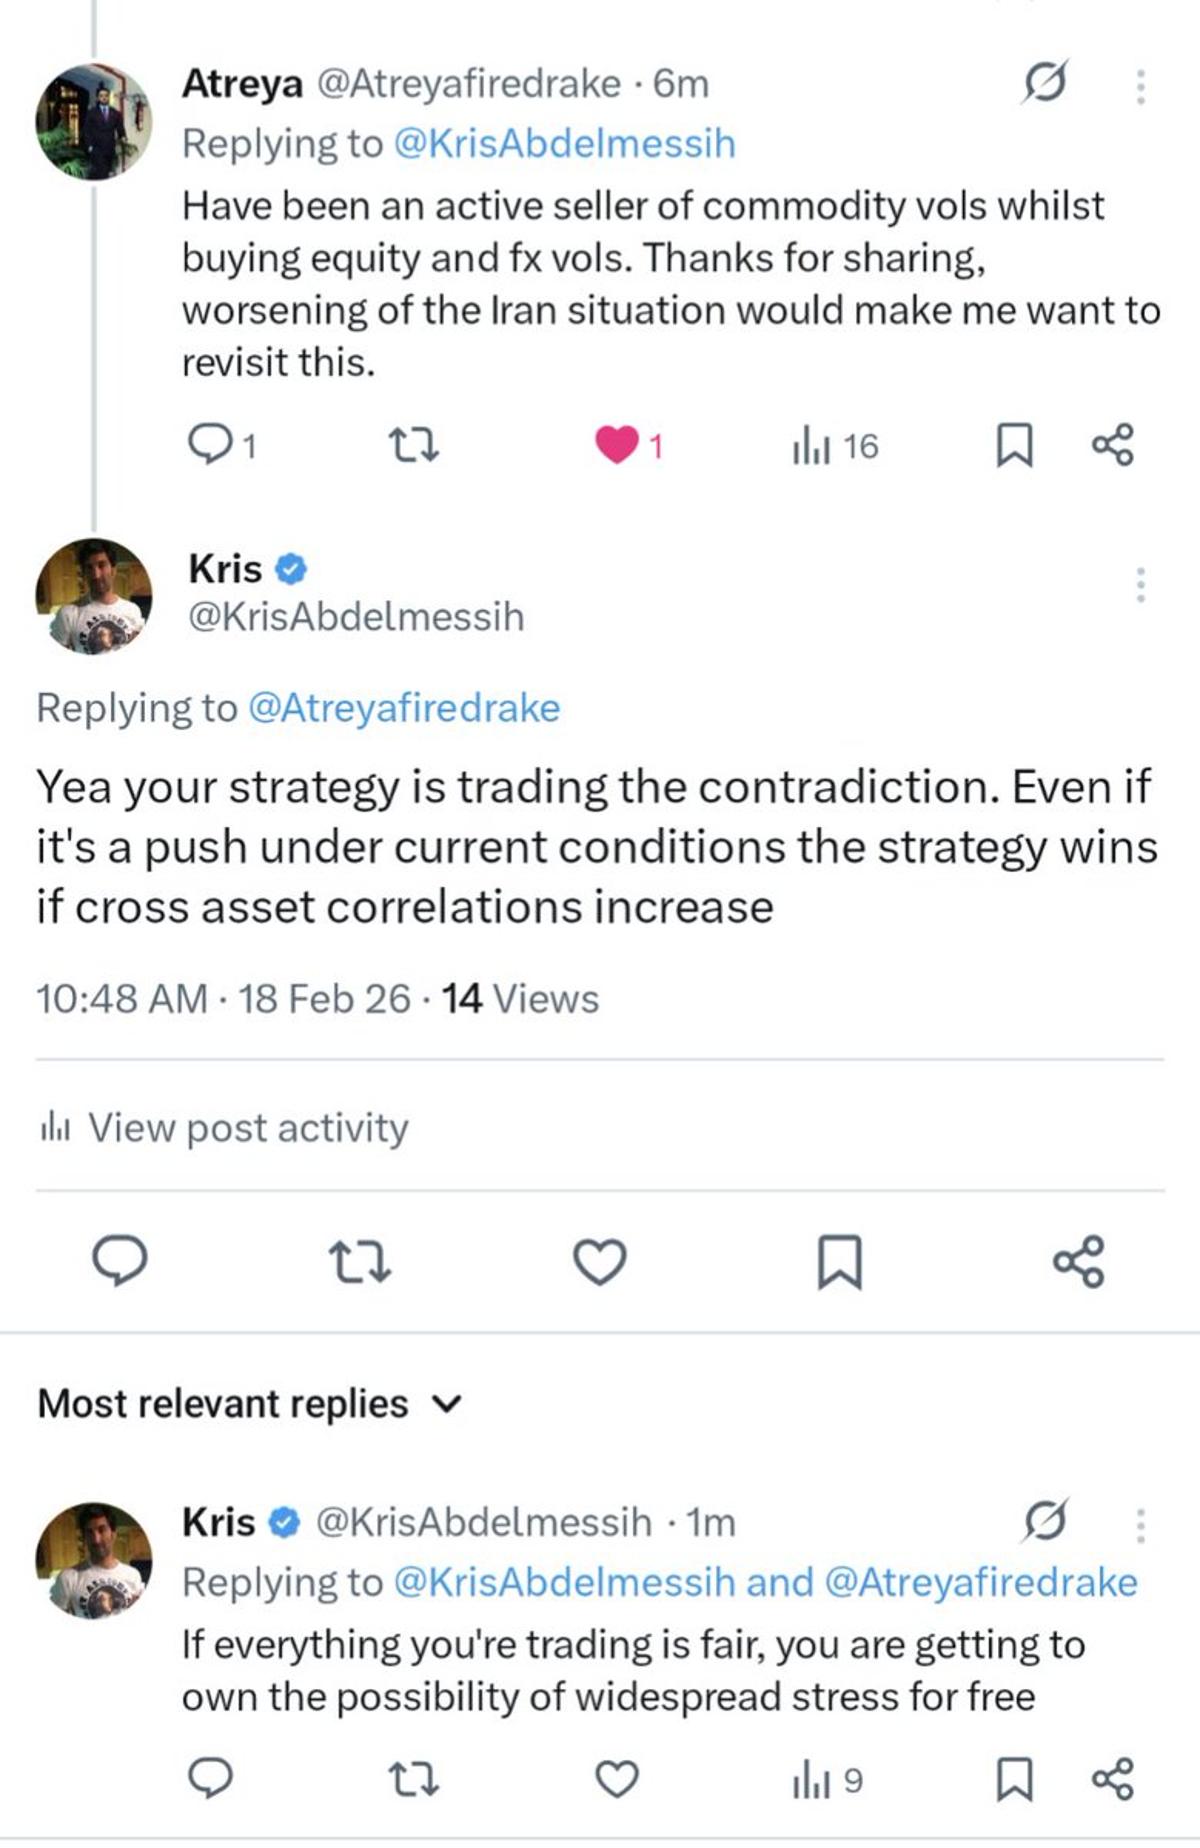Viewport: 1200px width, 1848px height.
Task: Unlike Atreya's tweet with pink heart
Action: 617,445
